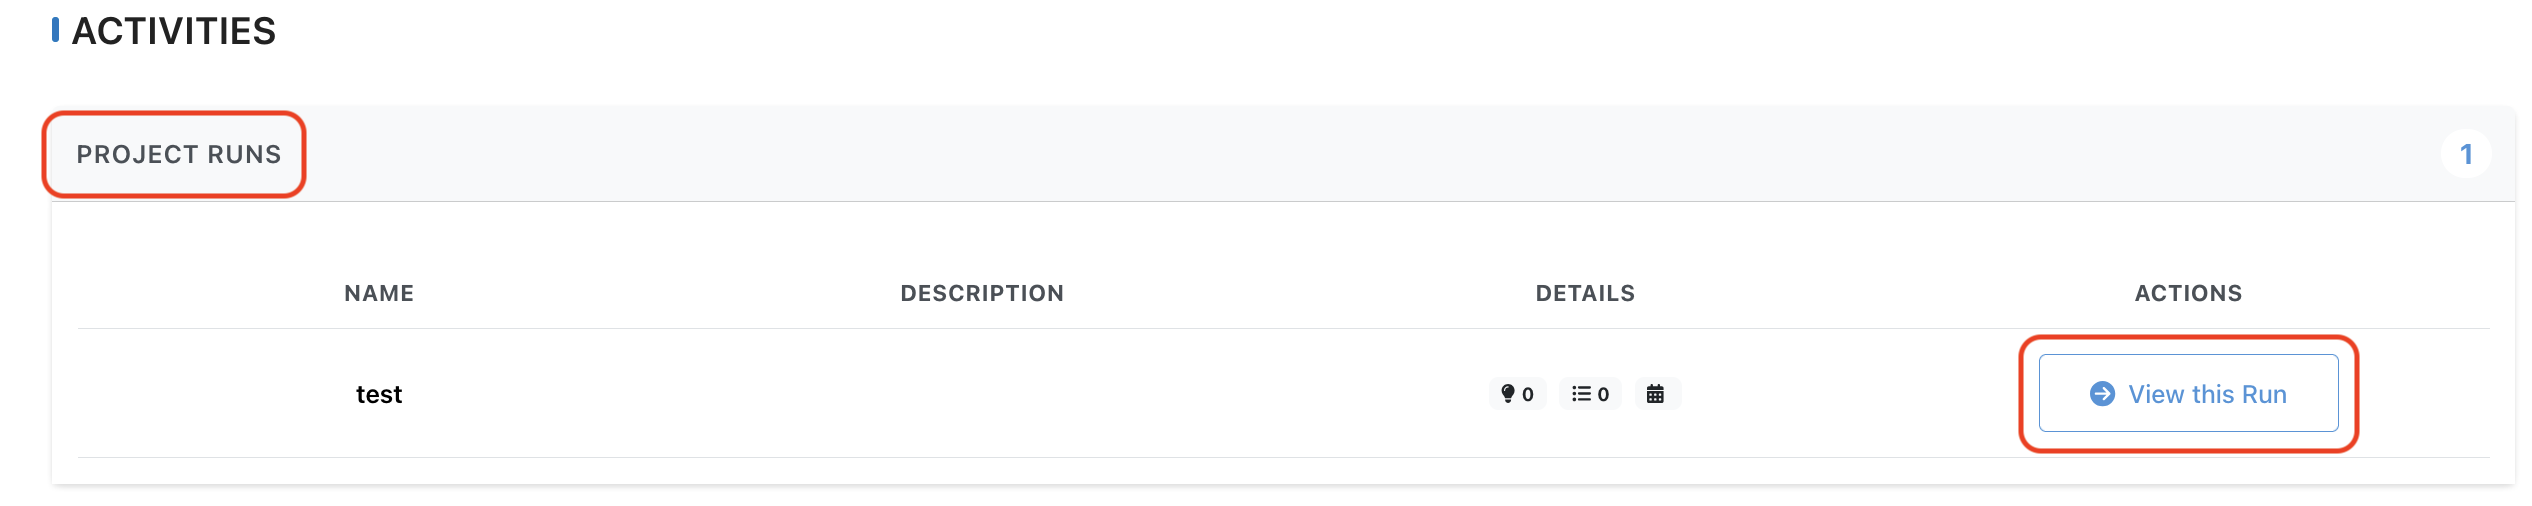Select the PROJECT RUNS section label
This screenshot has height=506, width=2532.
coord(179,155)
